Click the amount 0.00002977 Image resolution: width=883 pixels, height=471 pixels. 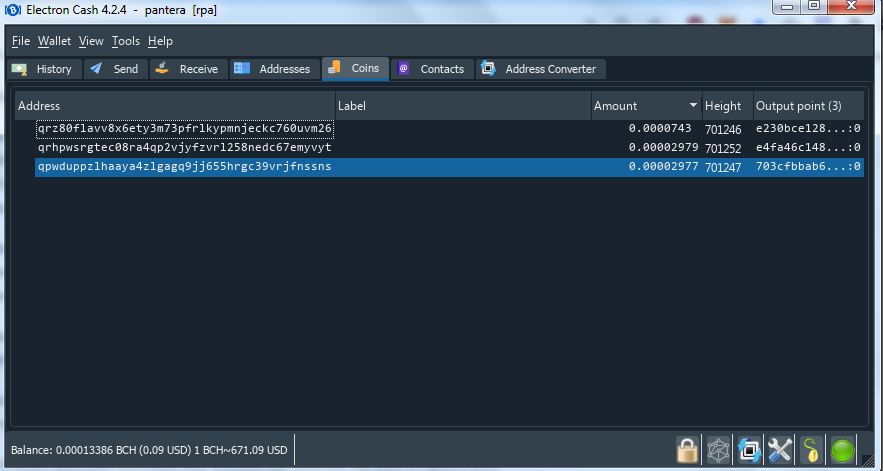click(x=663, y=167)
